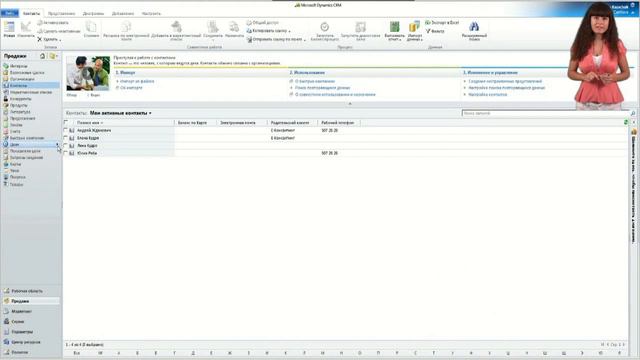
Task: Click the Activate (Активировать) ribbon button
Action: [x=53, y=23]
